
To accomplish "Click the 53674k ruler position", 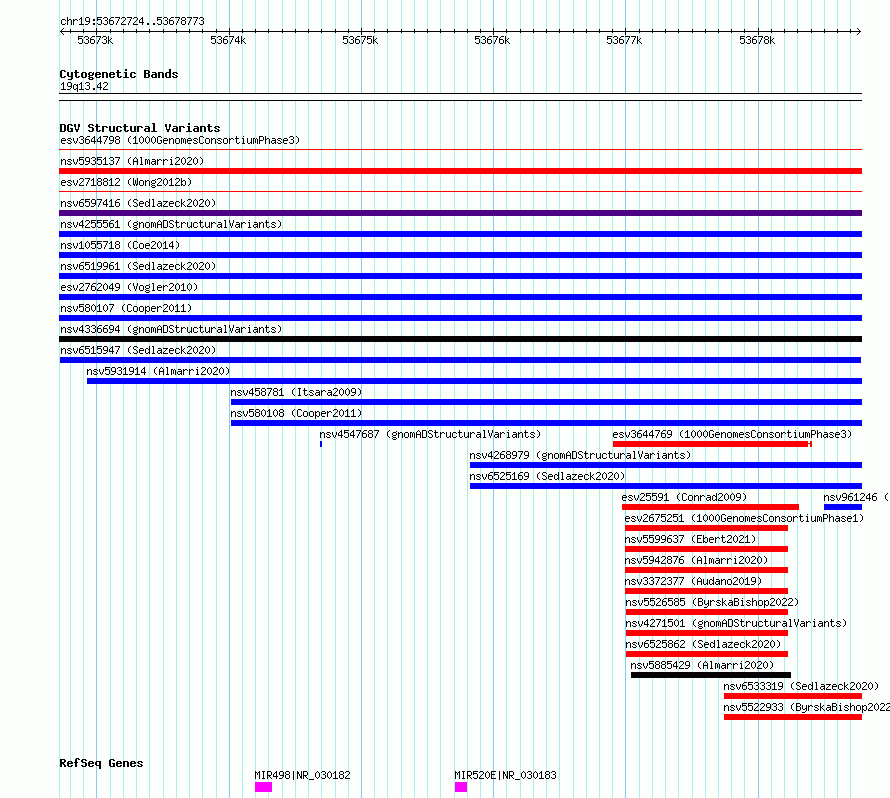I will click(x=228, y=40).
